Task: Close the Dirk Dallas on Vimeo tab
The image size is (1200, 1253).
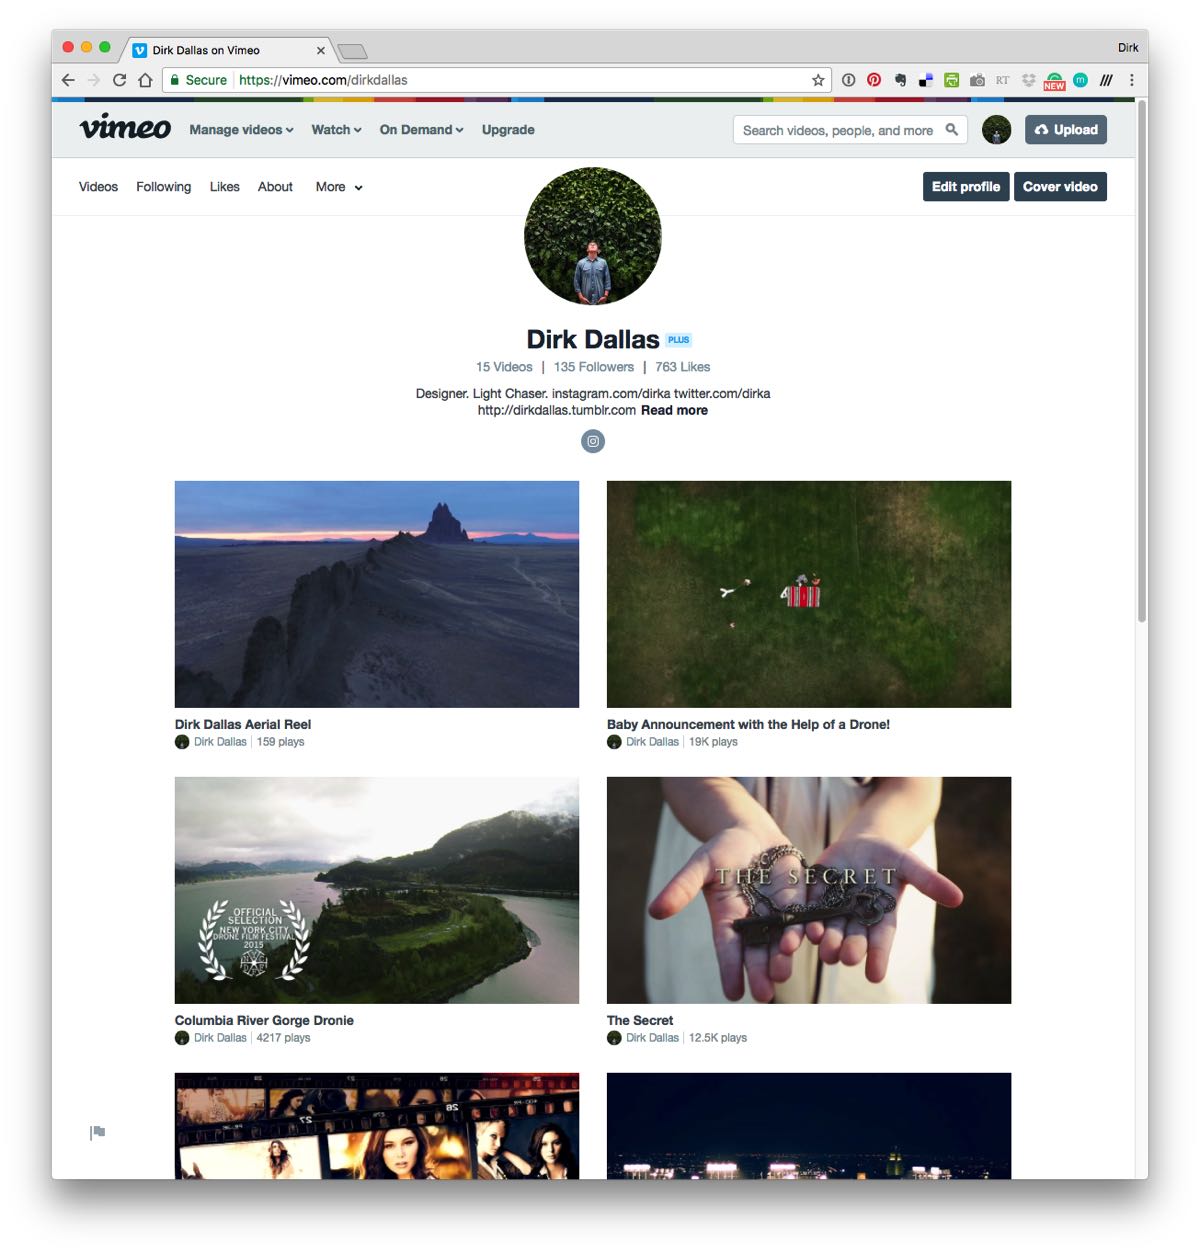Action: [321, 50]
